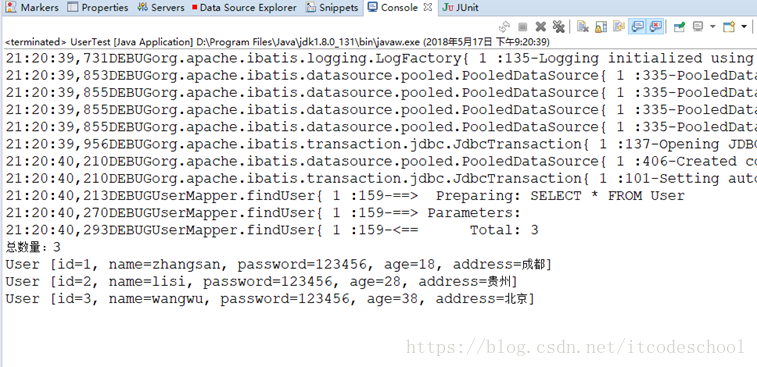Click the Properties tab icon

(x=72, y=7)
